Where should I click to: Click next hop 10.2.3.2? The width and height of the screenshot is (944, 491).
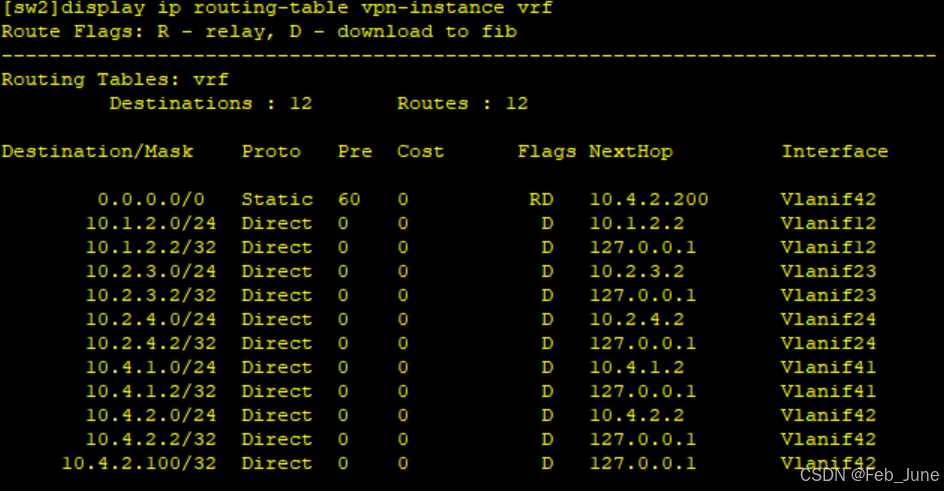(x=636, y=271)
